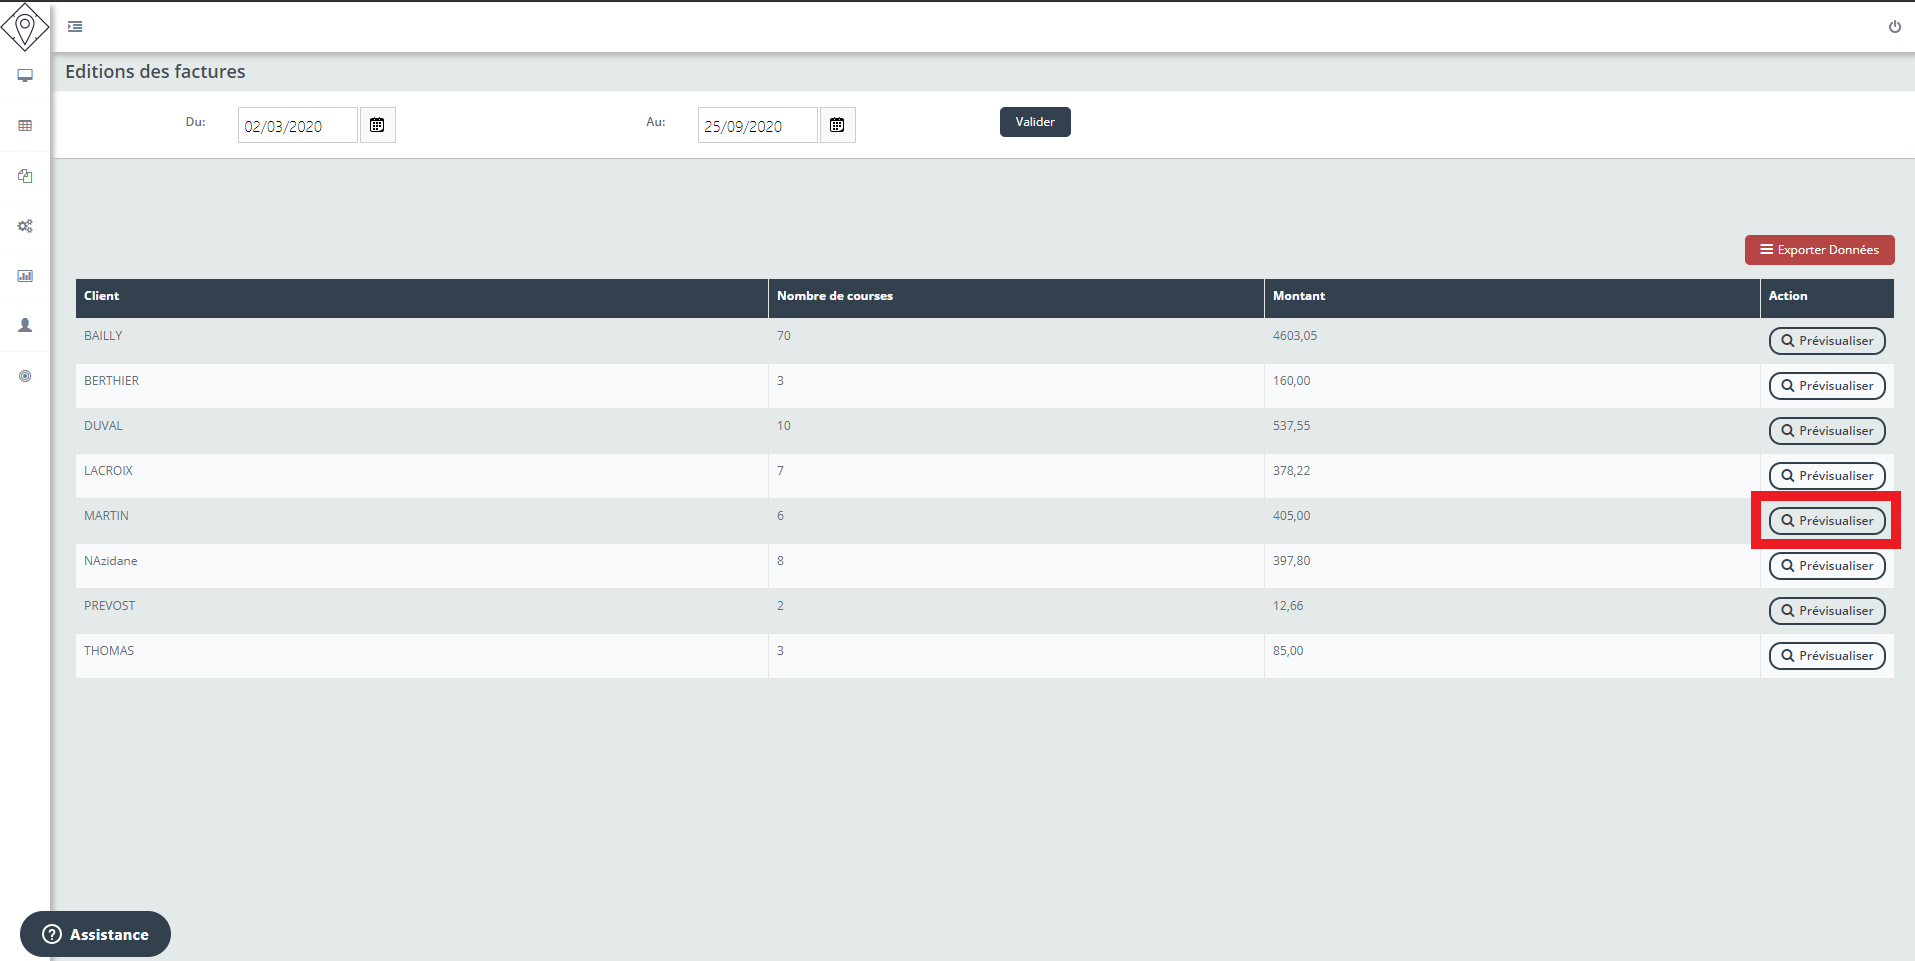Screen dimensions: 1915x961
Task: Click the Au date input field
Action: click(757, 126)
